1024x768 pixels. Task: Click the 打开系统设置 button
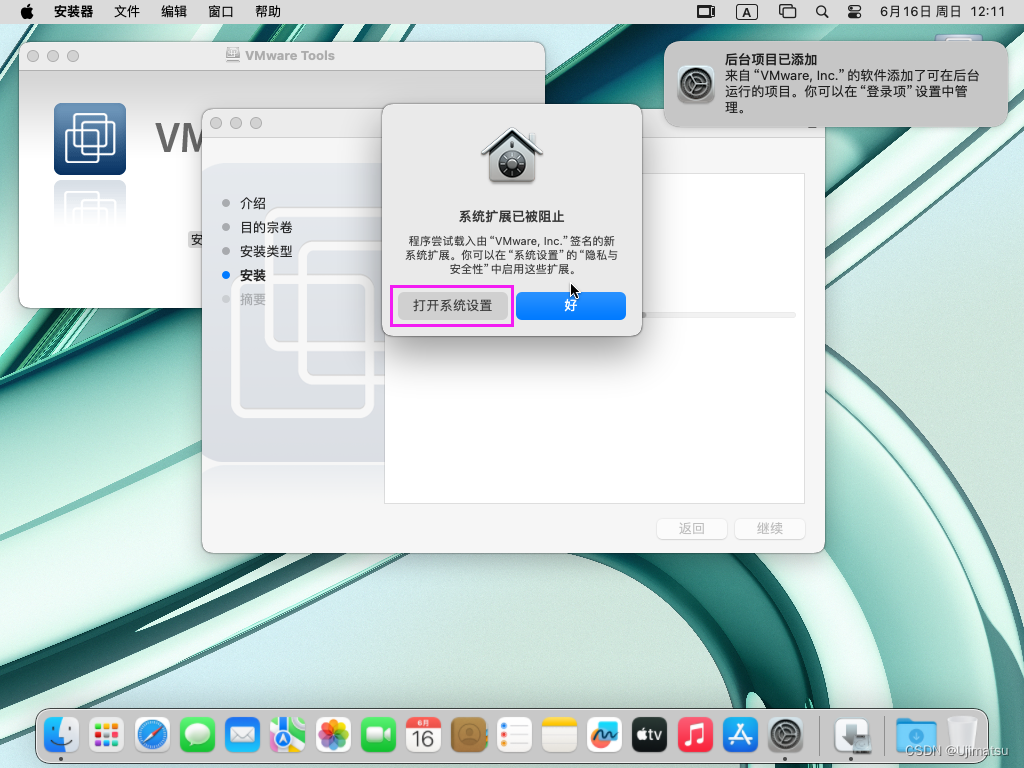click(x=453, y=306)
